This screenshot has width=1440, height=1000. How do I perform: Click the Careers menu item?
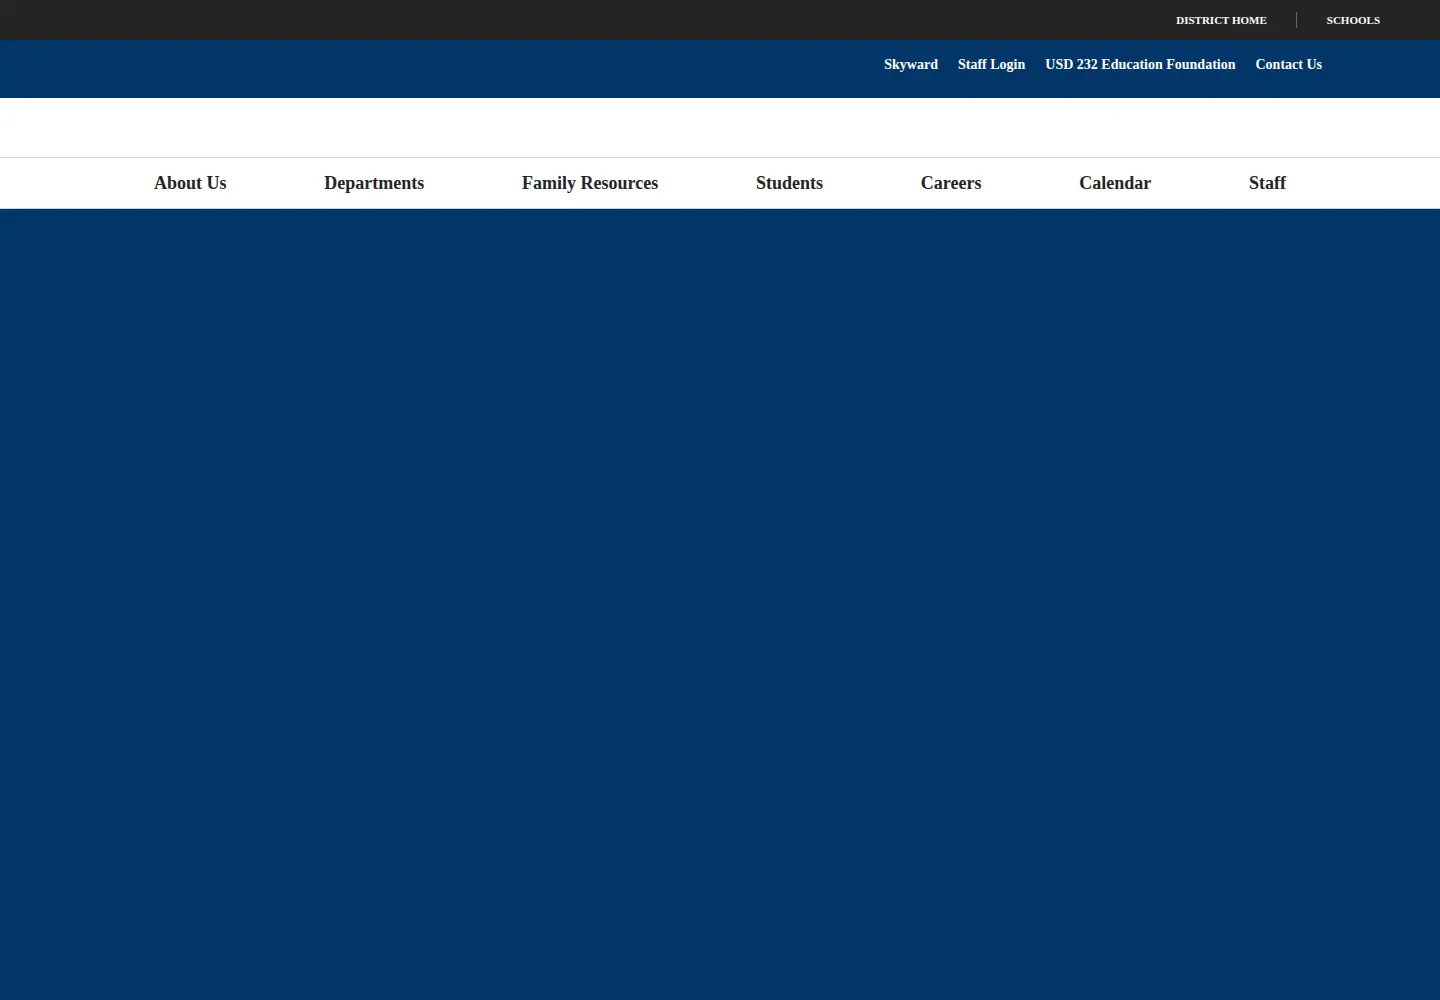(951, 183)
